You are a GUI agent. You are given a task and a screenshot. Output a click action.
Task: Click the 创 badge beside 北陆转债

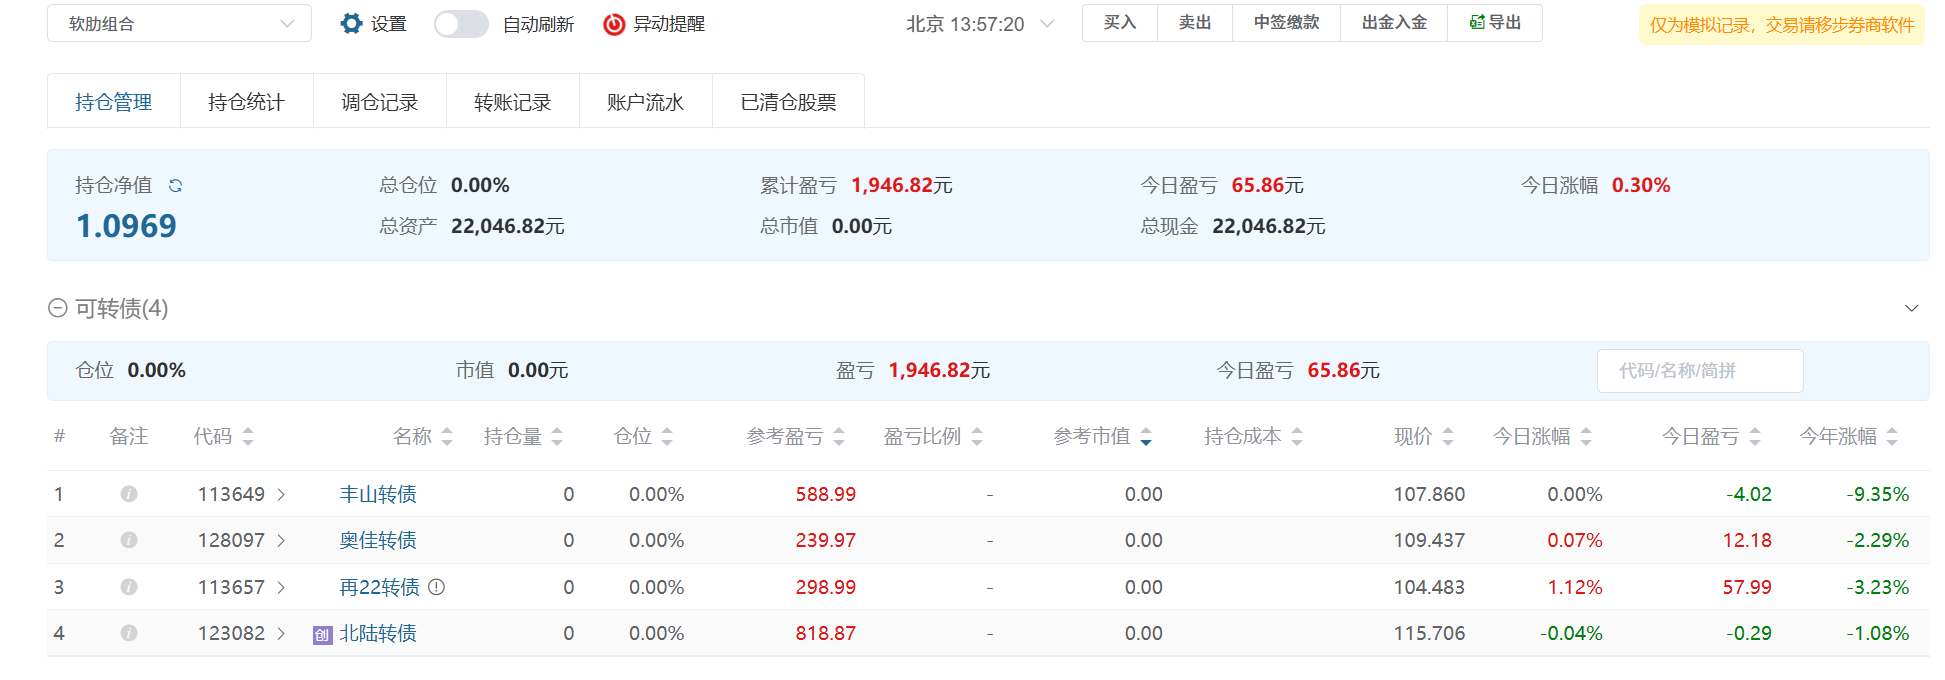pos(322,634)
